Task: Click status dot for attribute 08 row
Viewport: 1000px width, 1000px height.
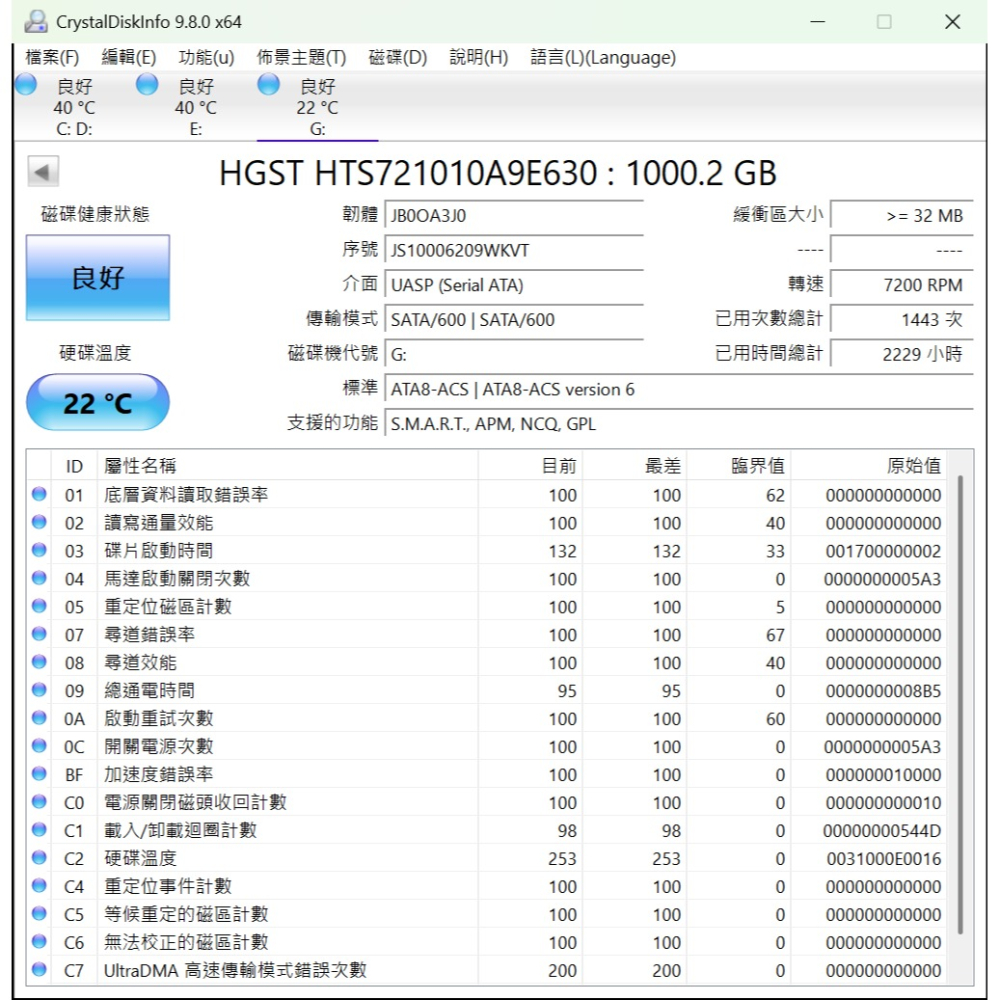Action: click(x=39, y=662)
